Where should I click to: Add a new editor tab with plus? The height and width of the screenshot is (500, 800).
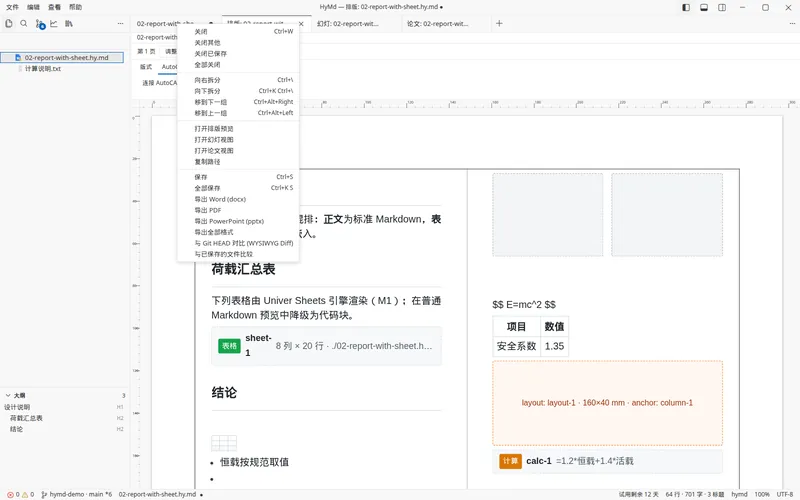499,23
